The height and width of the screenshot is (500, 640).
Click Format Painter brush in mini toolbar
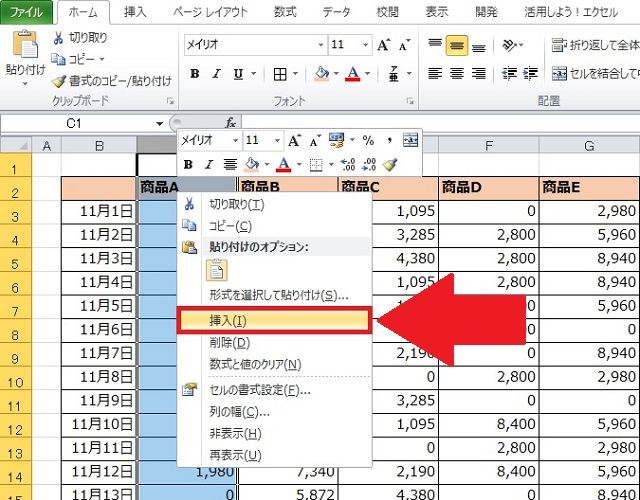pos(390,164)
